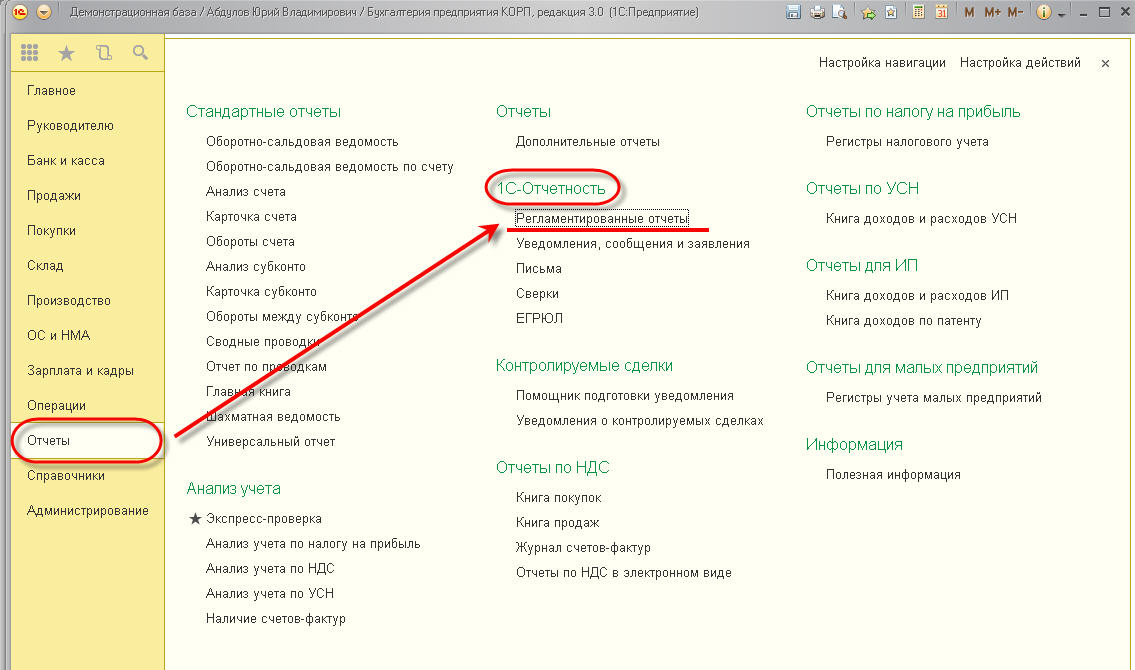Screen dimensions: 1135x670
Task: Open Журнал счетов-фактур
Action: (x=583, y=548)
